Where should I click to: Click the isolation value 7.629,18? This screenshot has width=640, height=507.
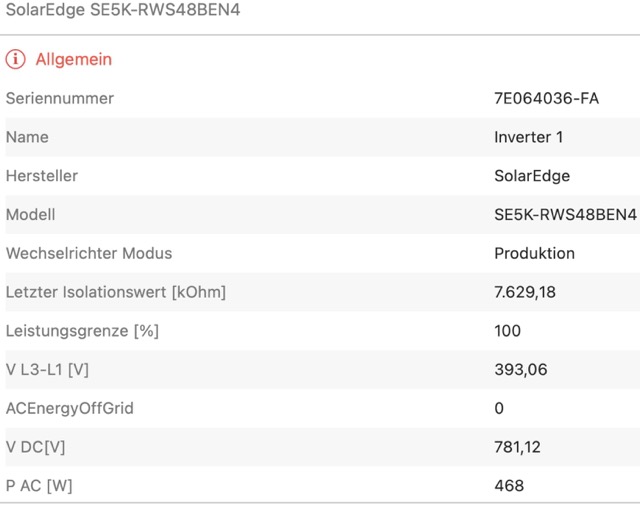525,292
